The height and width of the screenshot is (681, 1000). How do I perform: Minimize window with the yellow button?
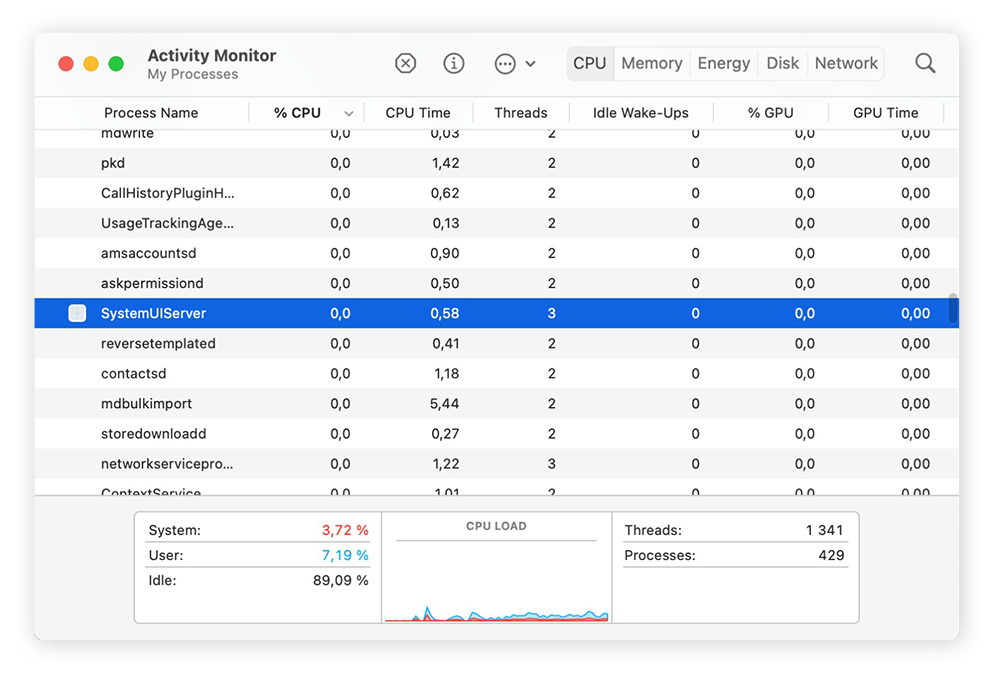click(x=91, y=64)
